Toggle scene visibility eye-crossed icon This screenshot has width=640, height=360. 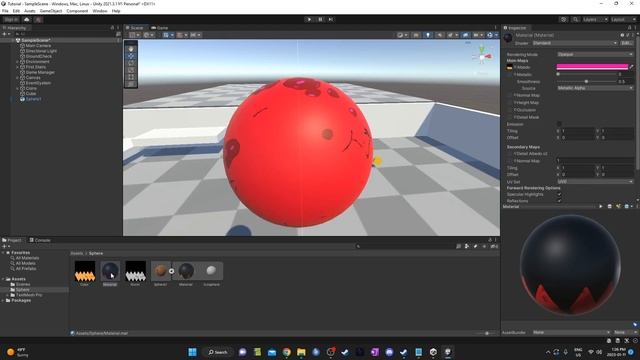click(466, 35)
